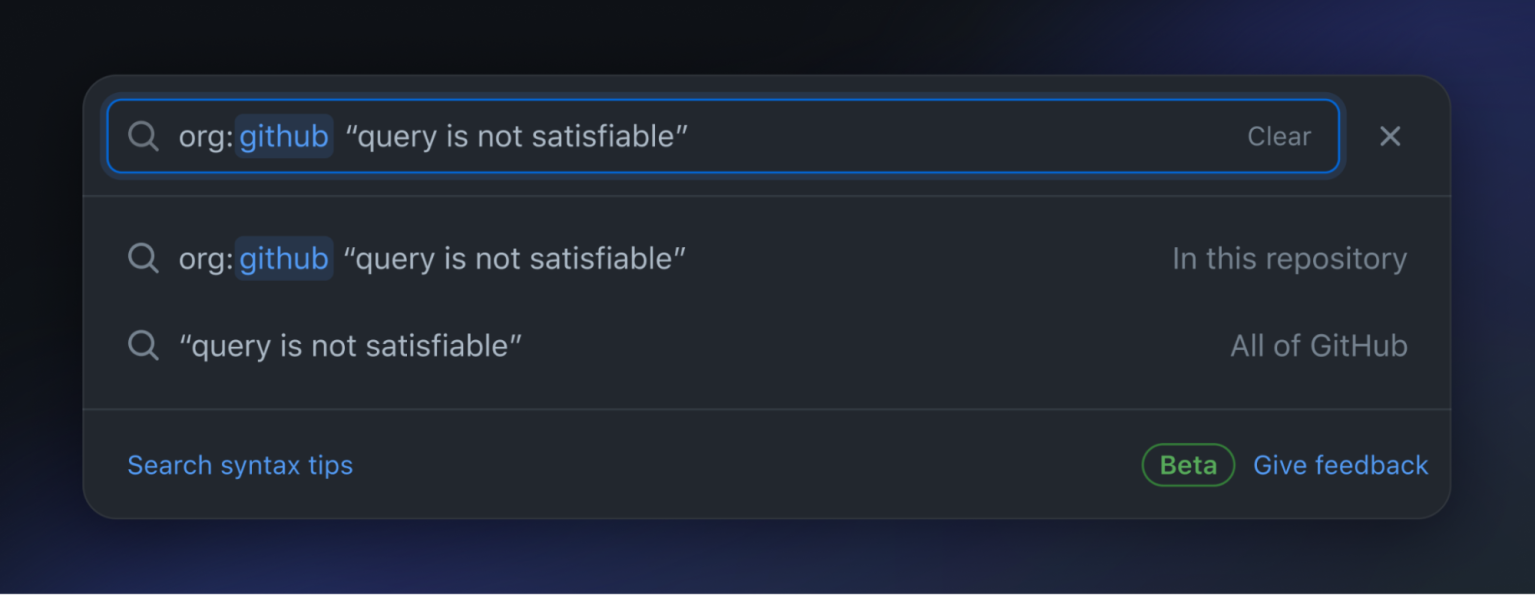Choose the second "query is not satisfiable" suggestion
This screenshot has height=595, width=1535.
(x=350, y=346)
